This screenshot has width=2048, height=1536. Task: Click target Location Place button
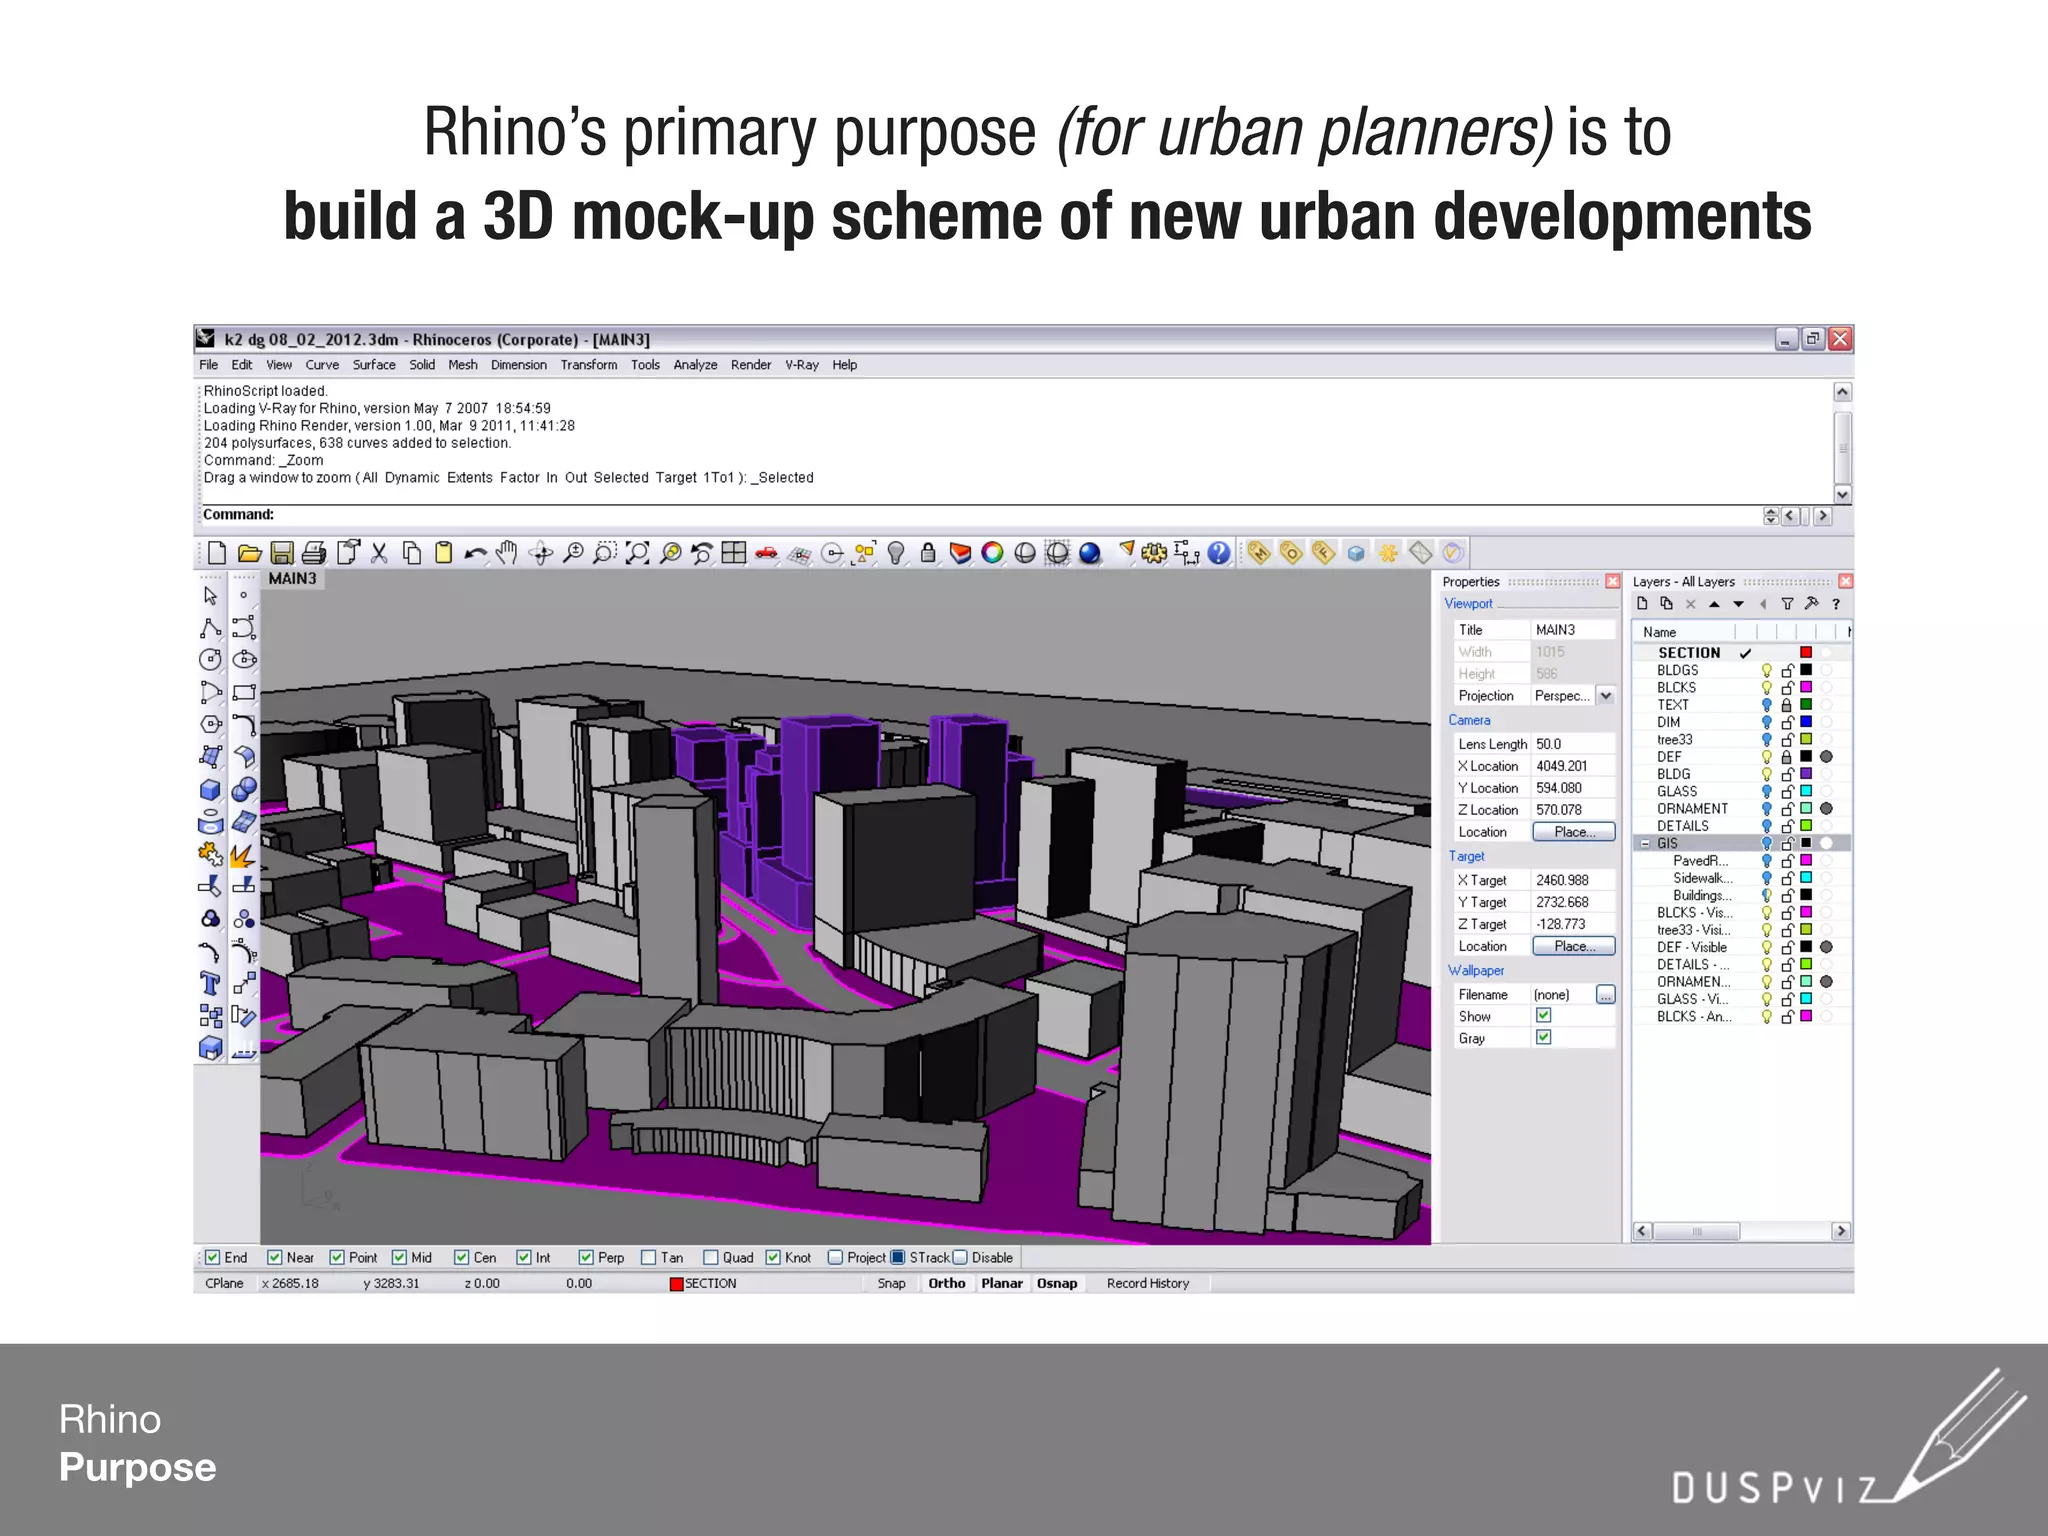(1575, 945)
